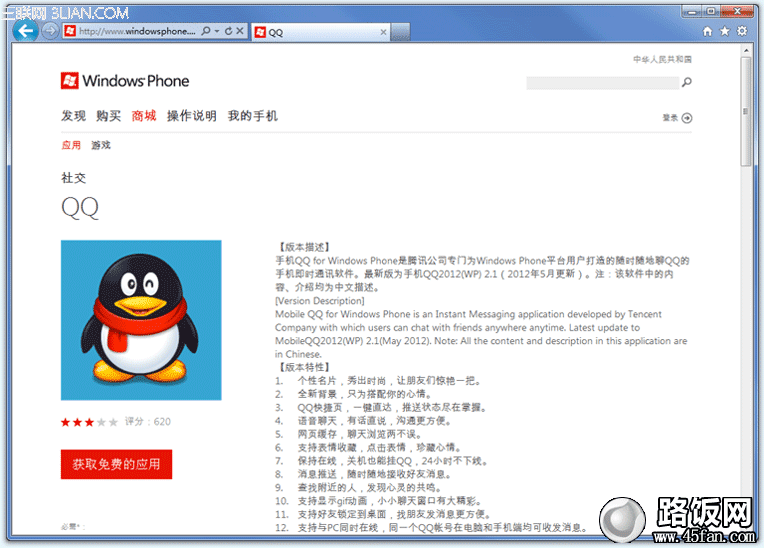
Task: Click the 评分：620 rating count text
Action: click(148, 422)
